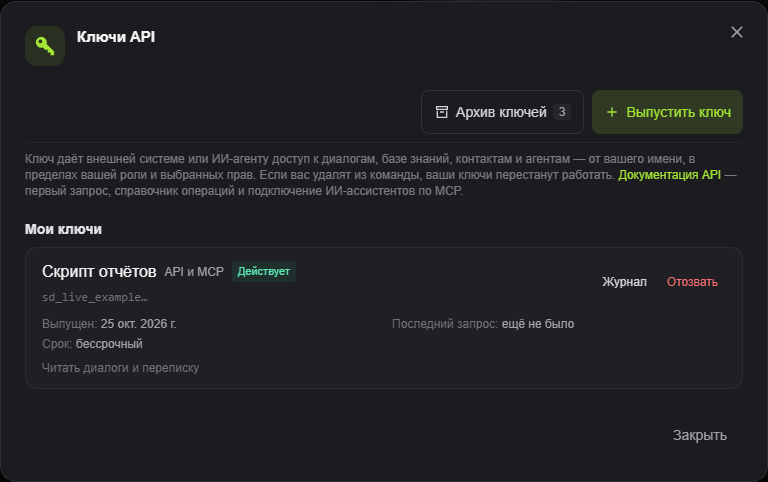Screen dimensions: 768x482
Task: Close the API keys dialog with X
Action: [x=737, y=32]
